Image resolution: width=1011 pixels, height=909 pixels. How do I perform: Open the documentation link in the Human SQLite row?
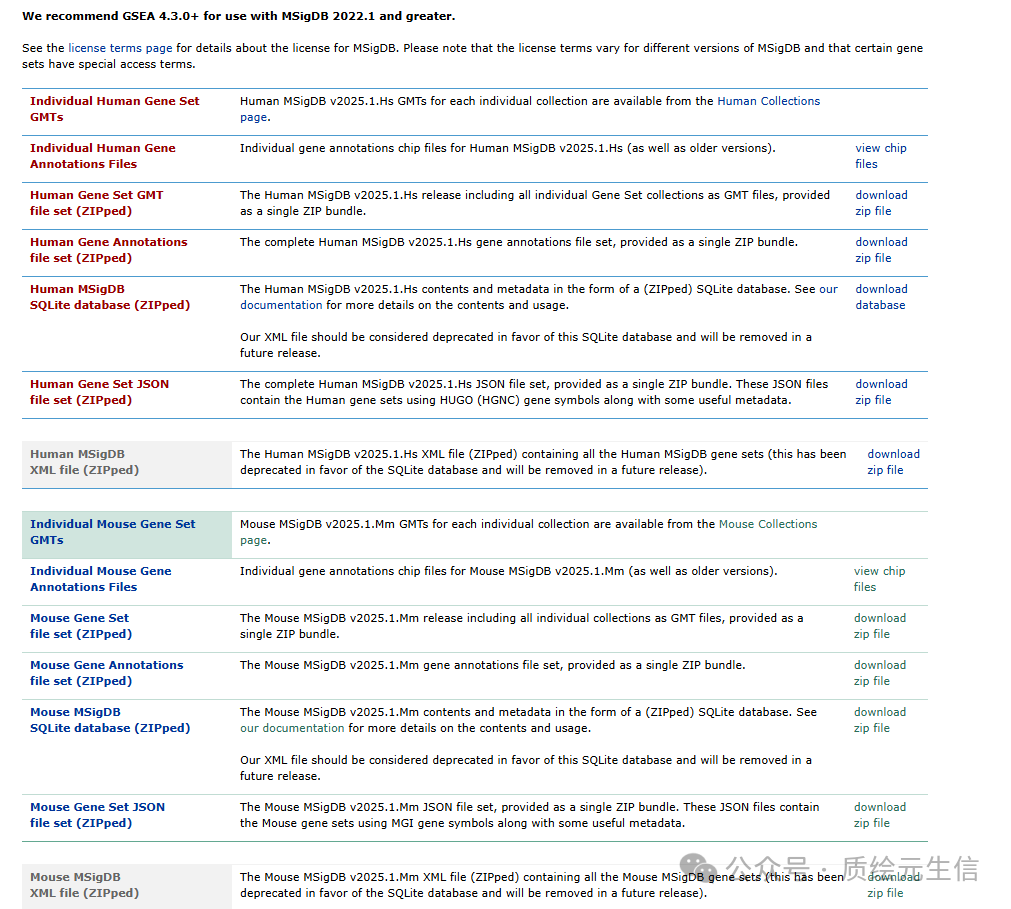point(281,305)
